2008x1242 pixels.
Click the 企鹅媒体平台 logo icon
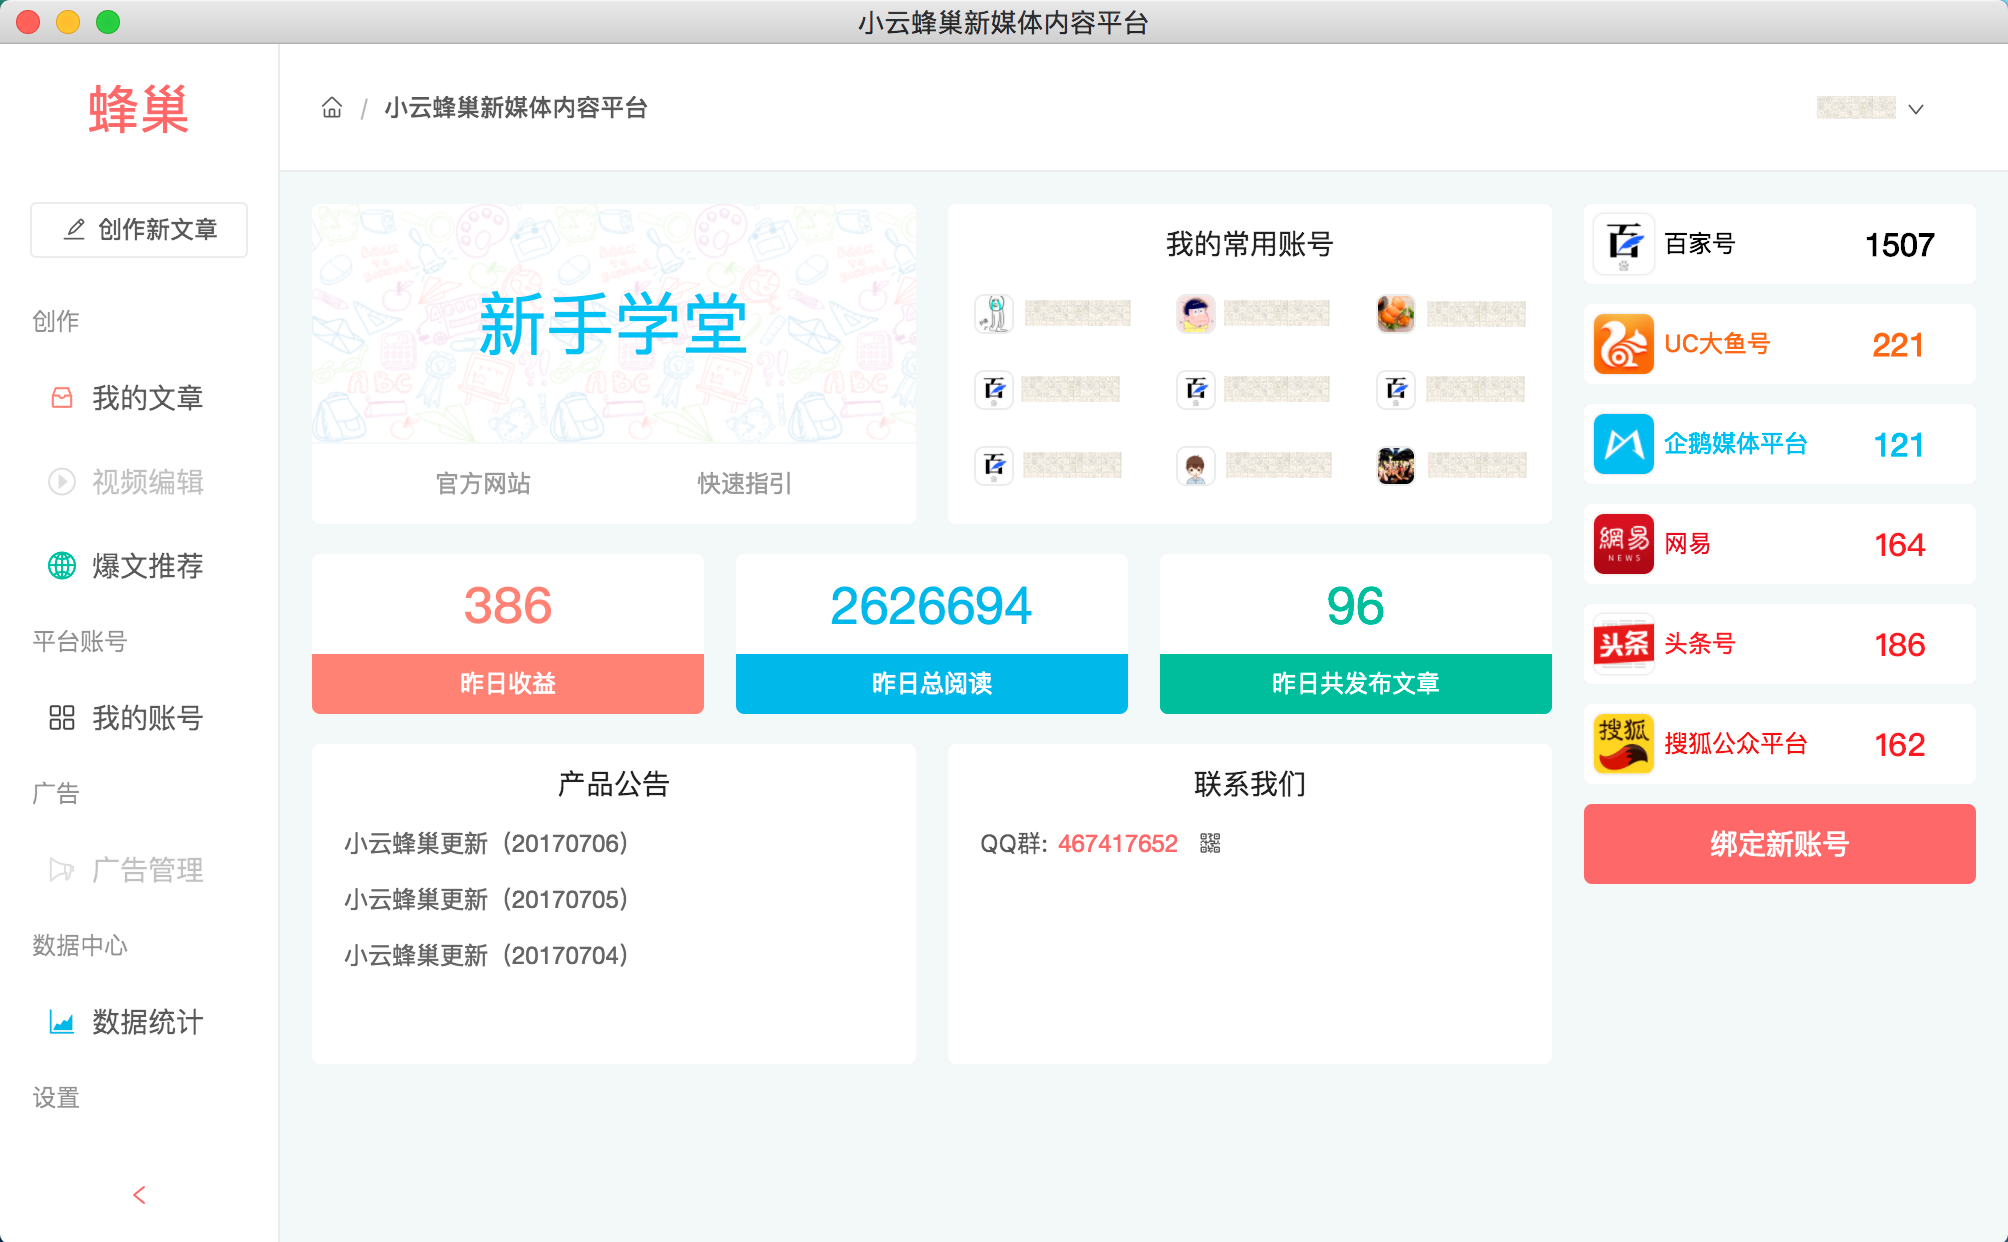pos(1623,444)
